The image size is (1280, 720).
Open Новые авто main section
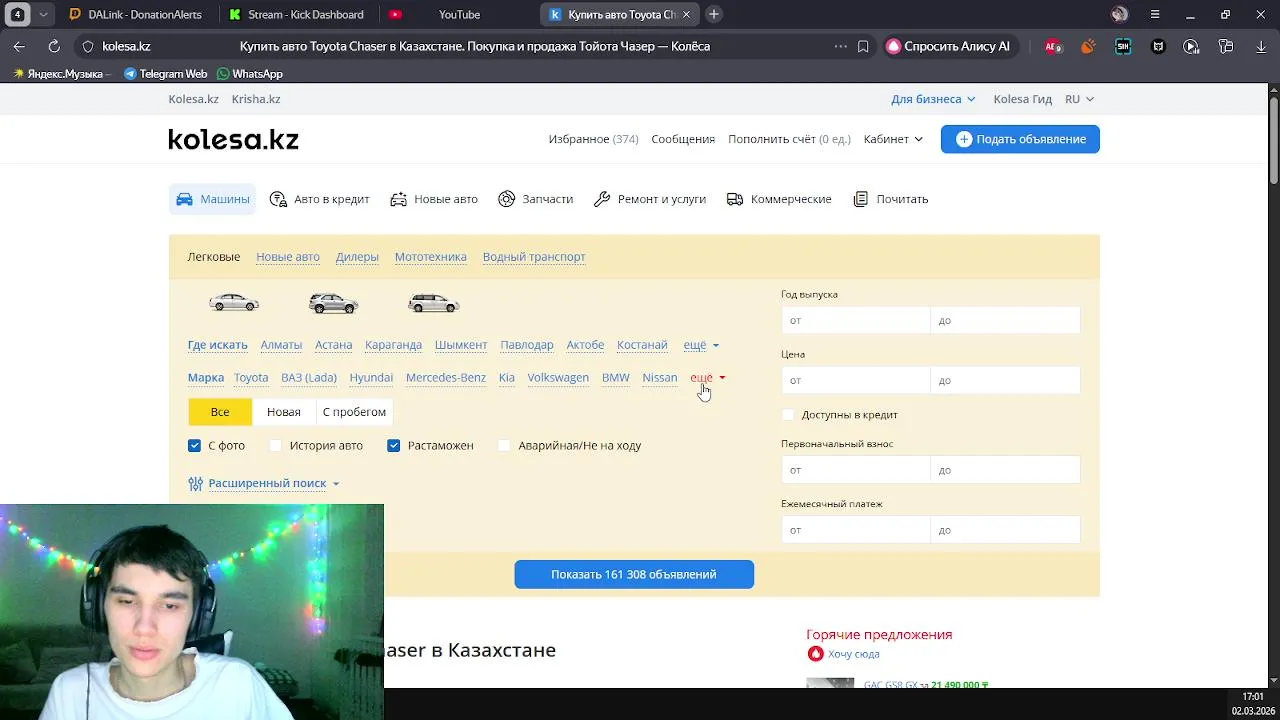[x=434, y=199]
